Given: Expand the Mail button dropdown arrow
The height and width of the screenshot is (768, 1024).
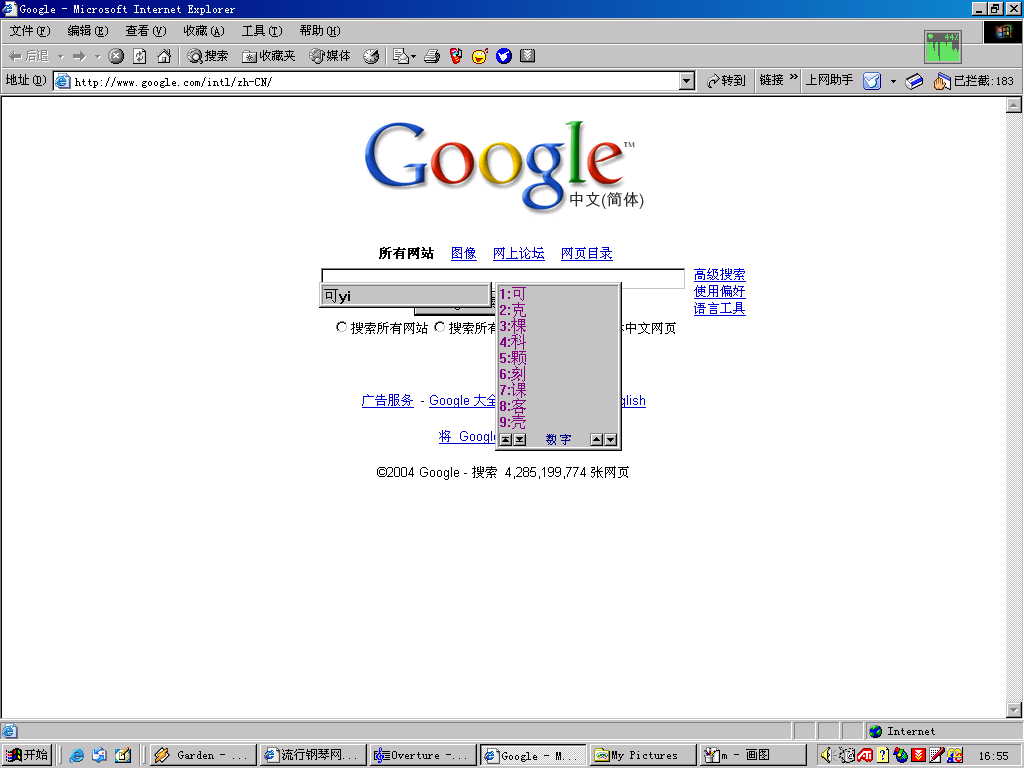Looking at the screenshot, I should [x=413, y=57].
